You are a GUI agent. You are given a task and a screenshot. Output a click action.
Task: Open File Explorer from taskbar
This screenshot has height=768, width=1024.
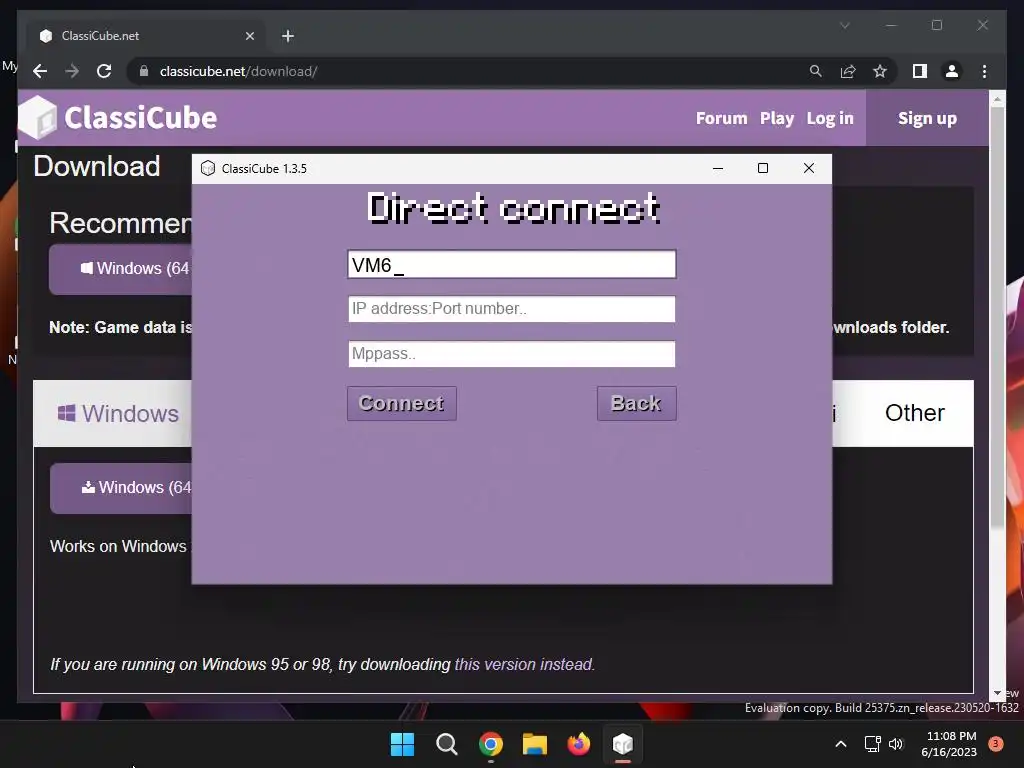click(535, 744)
